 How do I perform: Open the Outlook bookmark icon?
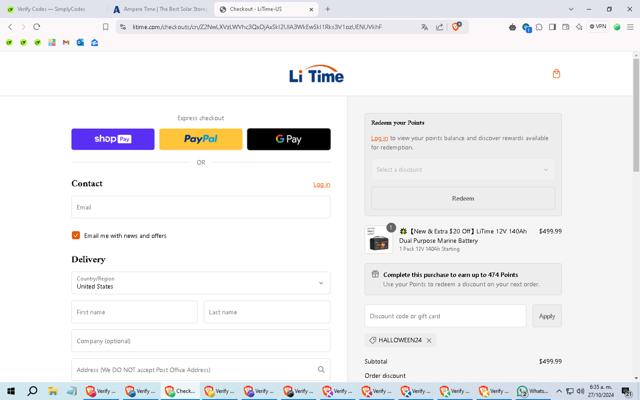pos(80,42)
